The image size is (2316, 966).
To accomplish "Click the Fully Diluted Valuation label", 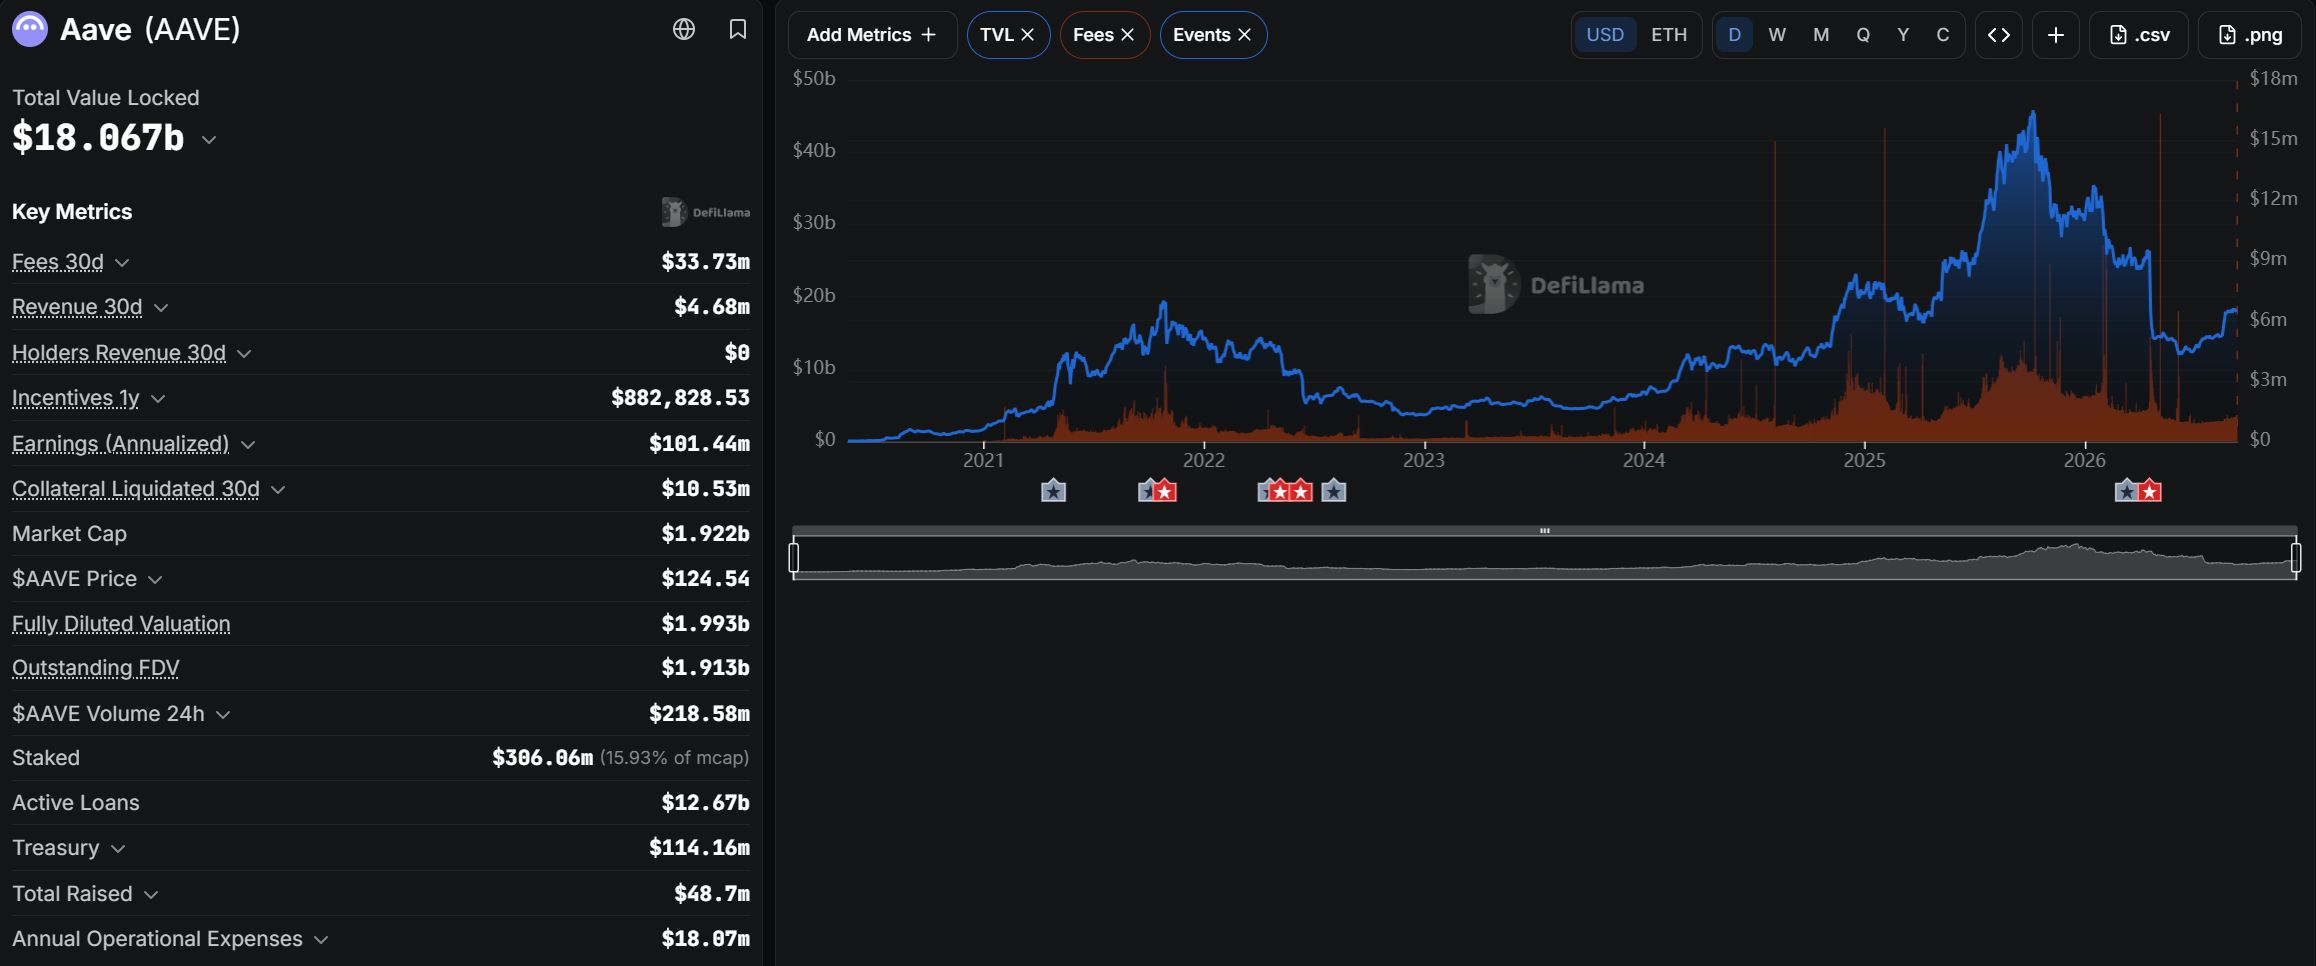I will [121, 624].
